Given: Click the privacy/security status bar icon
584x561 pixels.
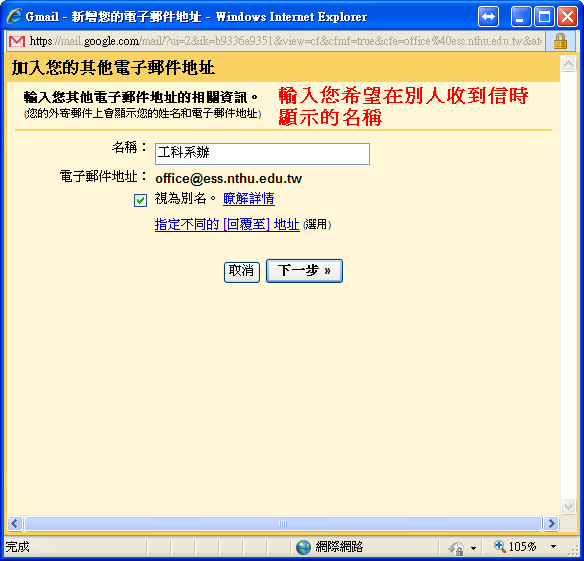Looking at the screenshot, I should coord(456,548).
